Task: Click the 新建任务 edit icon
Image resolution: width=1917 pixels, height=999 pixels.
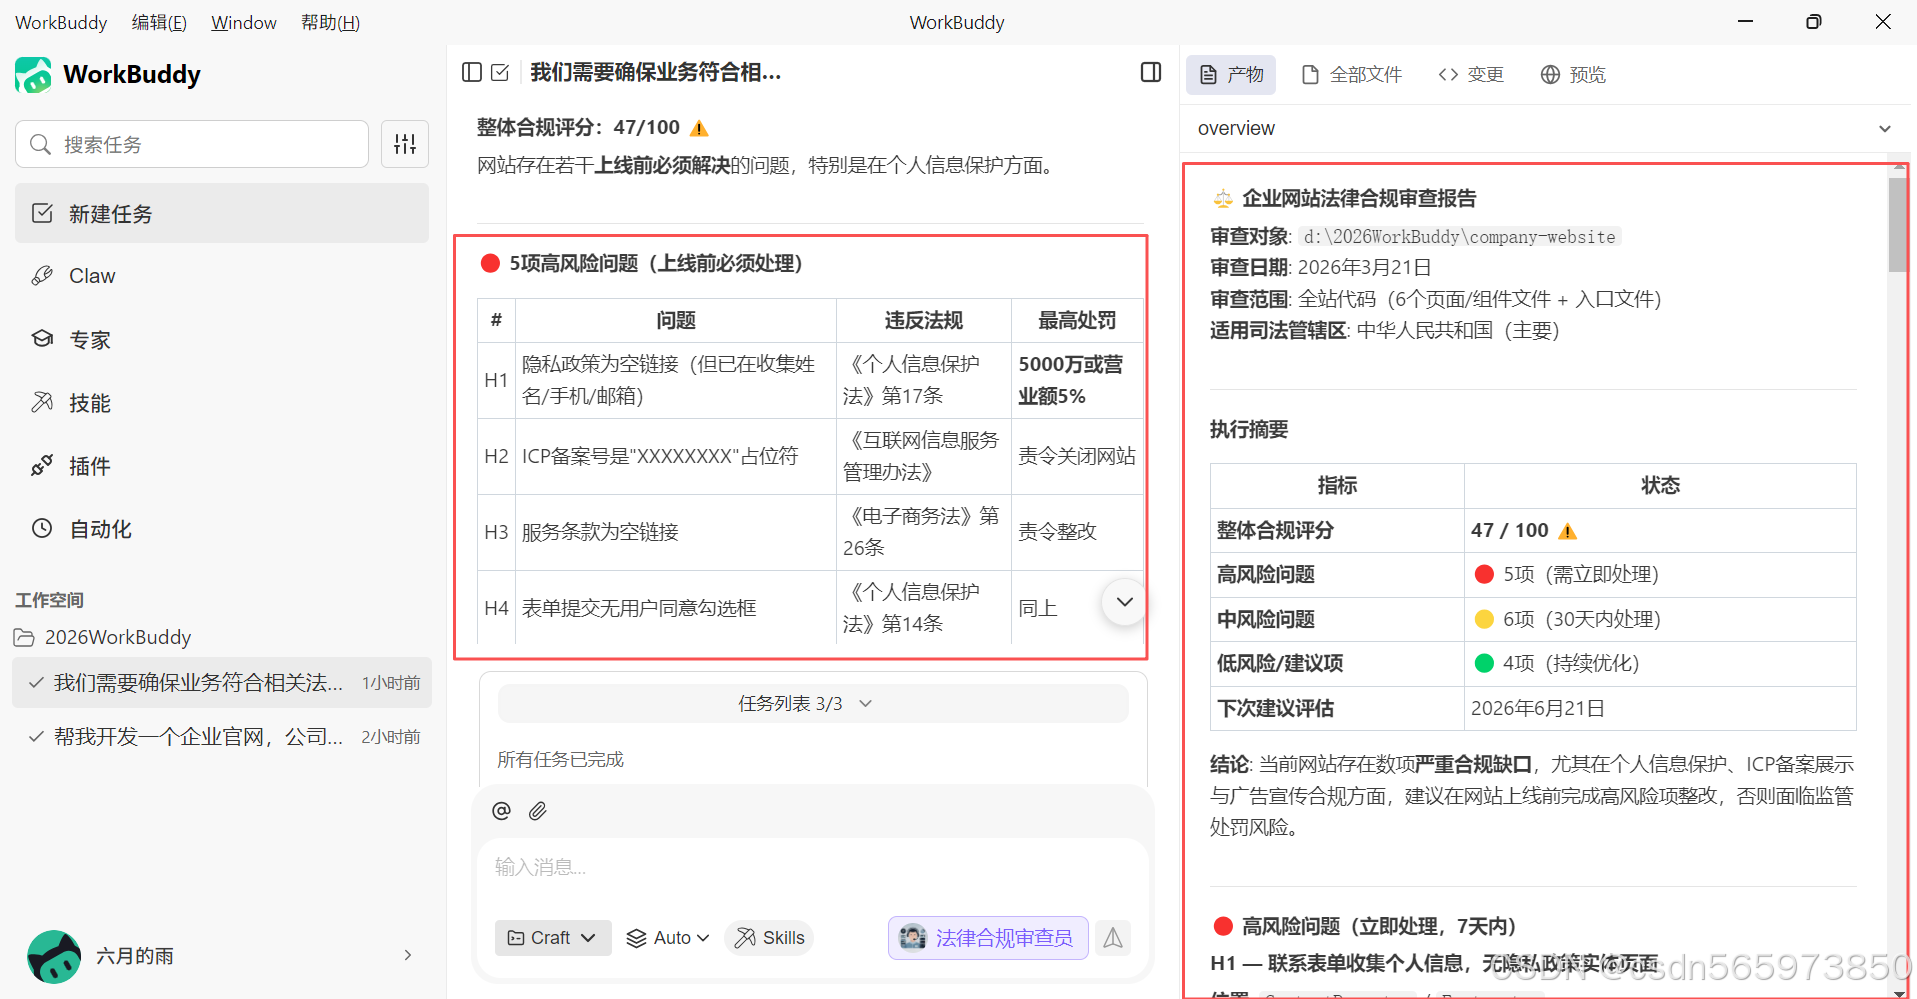Action: 42,213
